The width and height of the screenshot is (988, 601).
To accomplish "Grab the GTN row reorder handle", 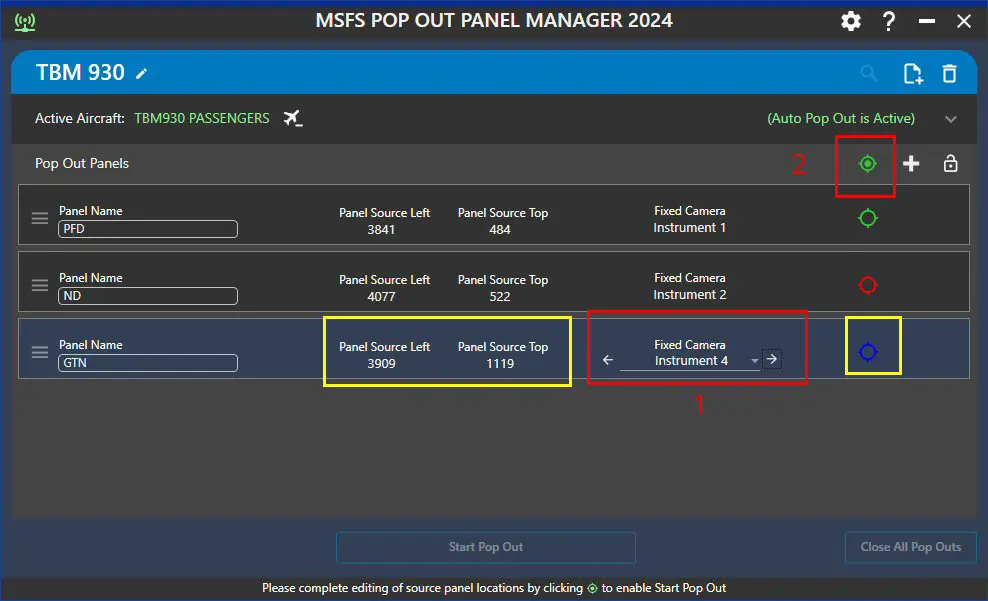I will coord(40,352).
